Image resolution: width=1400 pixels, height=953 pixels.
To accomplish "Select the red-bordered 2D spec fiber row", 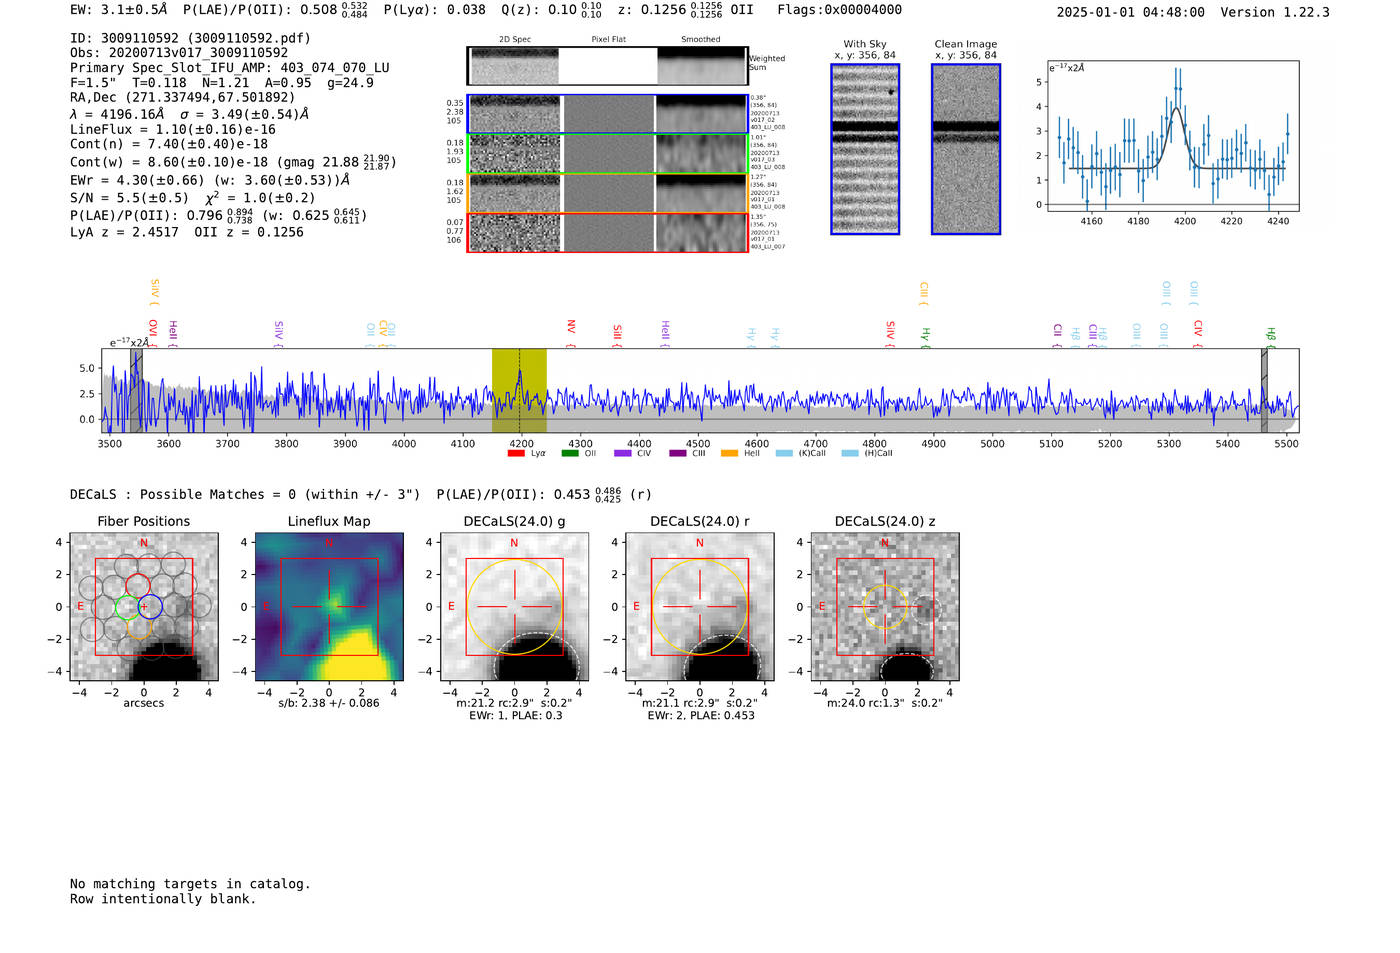I will click(607, 232).
